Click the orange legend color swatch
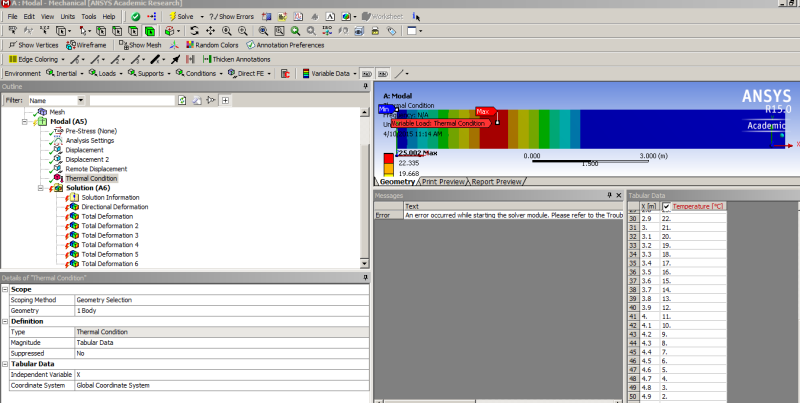The height and width of the screenshot is (403, 800). [x=388, y=168]
